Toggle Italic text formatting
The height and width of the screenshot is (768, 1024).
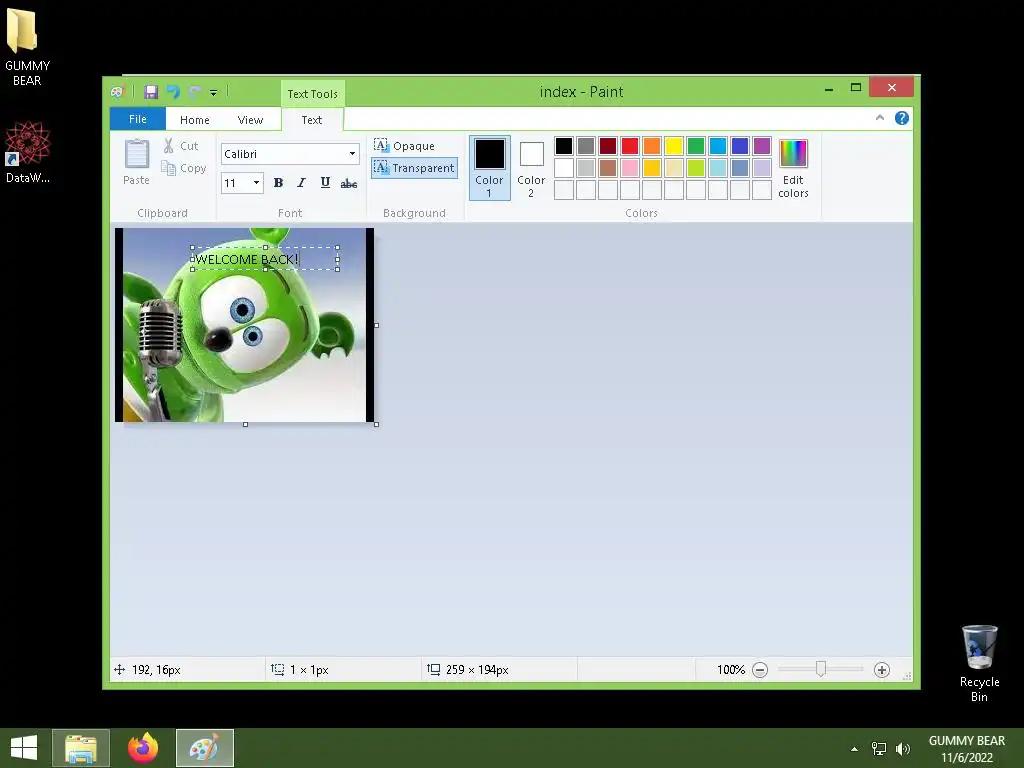click(x=301, y=183)
